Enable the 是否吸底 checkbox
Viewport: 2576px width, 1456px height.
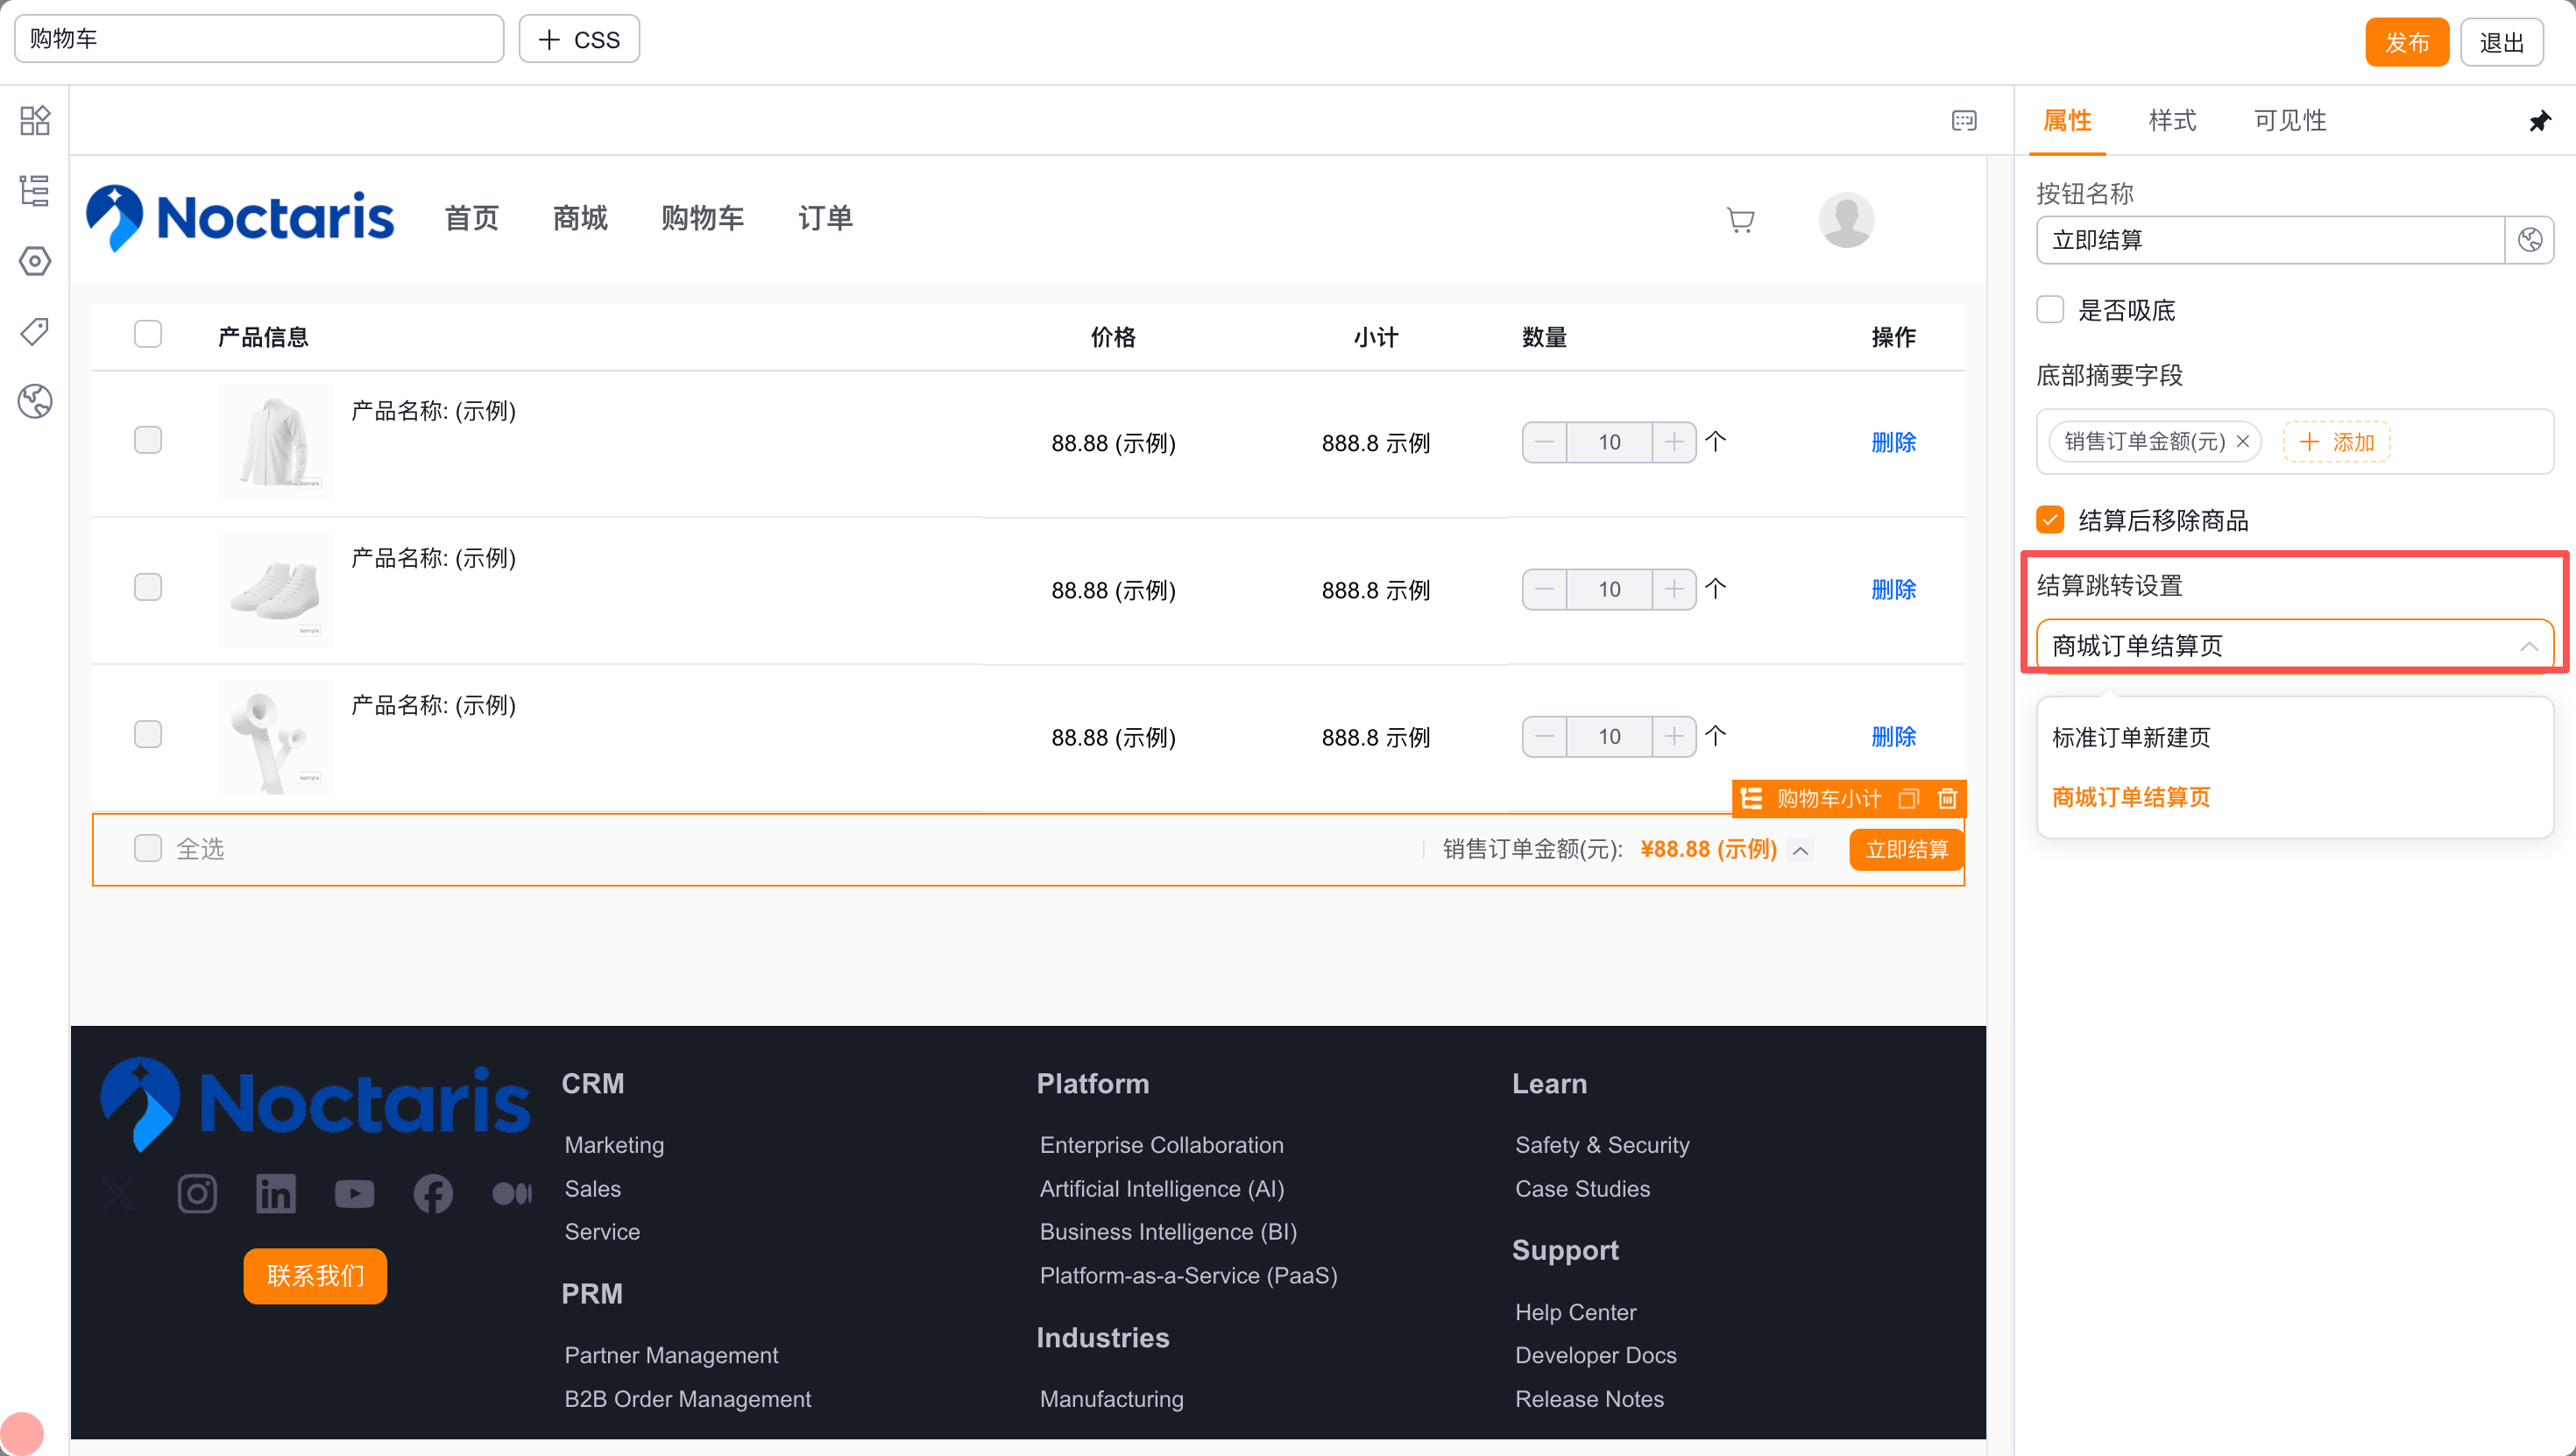click(x=2050, y=310)
